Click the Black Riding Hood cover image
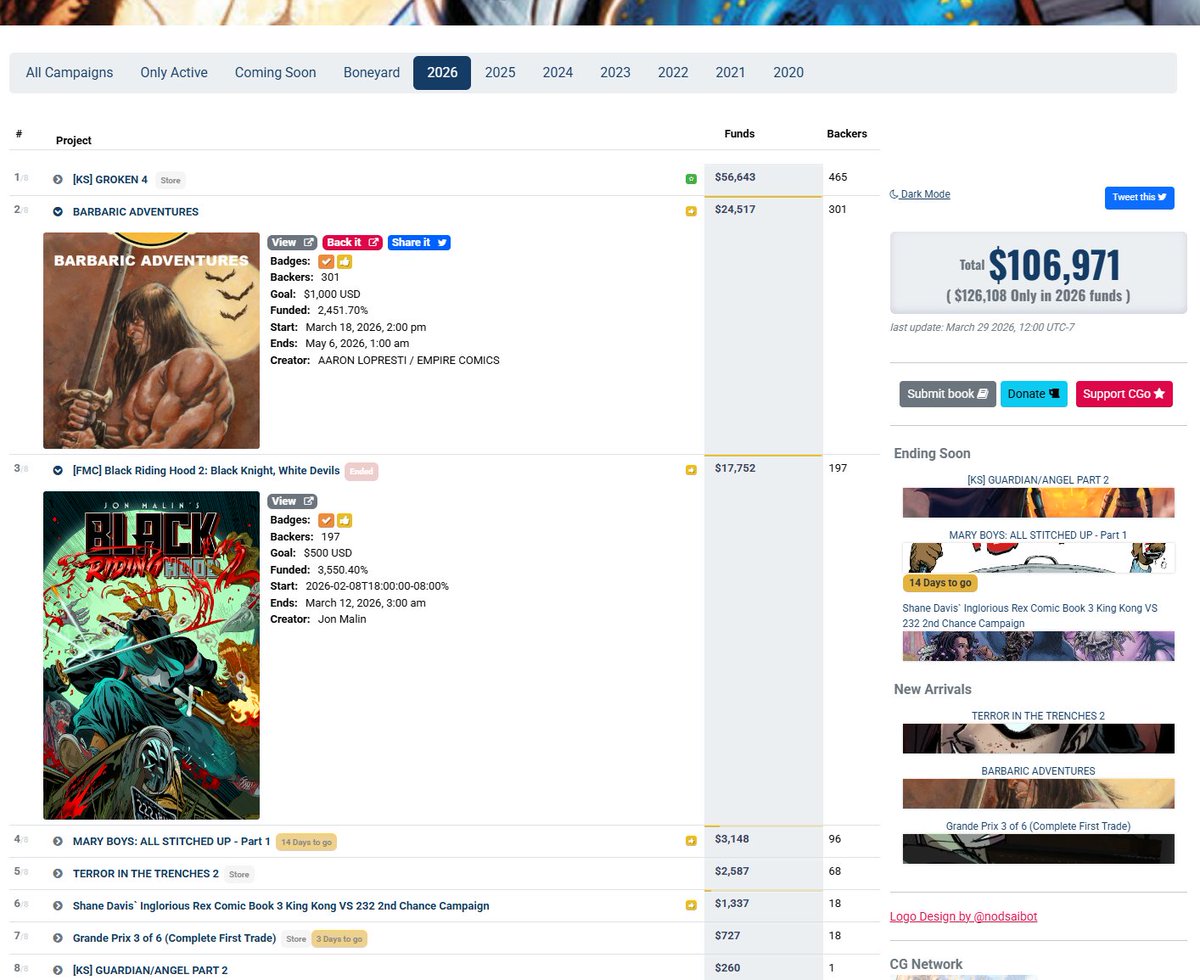This screenshot has width=1200, height=980. coord(151,656)
